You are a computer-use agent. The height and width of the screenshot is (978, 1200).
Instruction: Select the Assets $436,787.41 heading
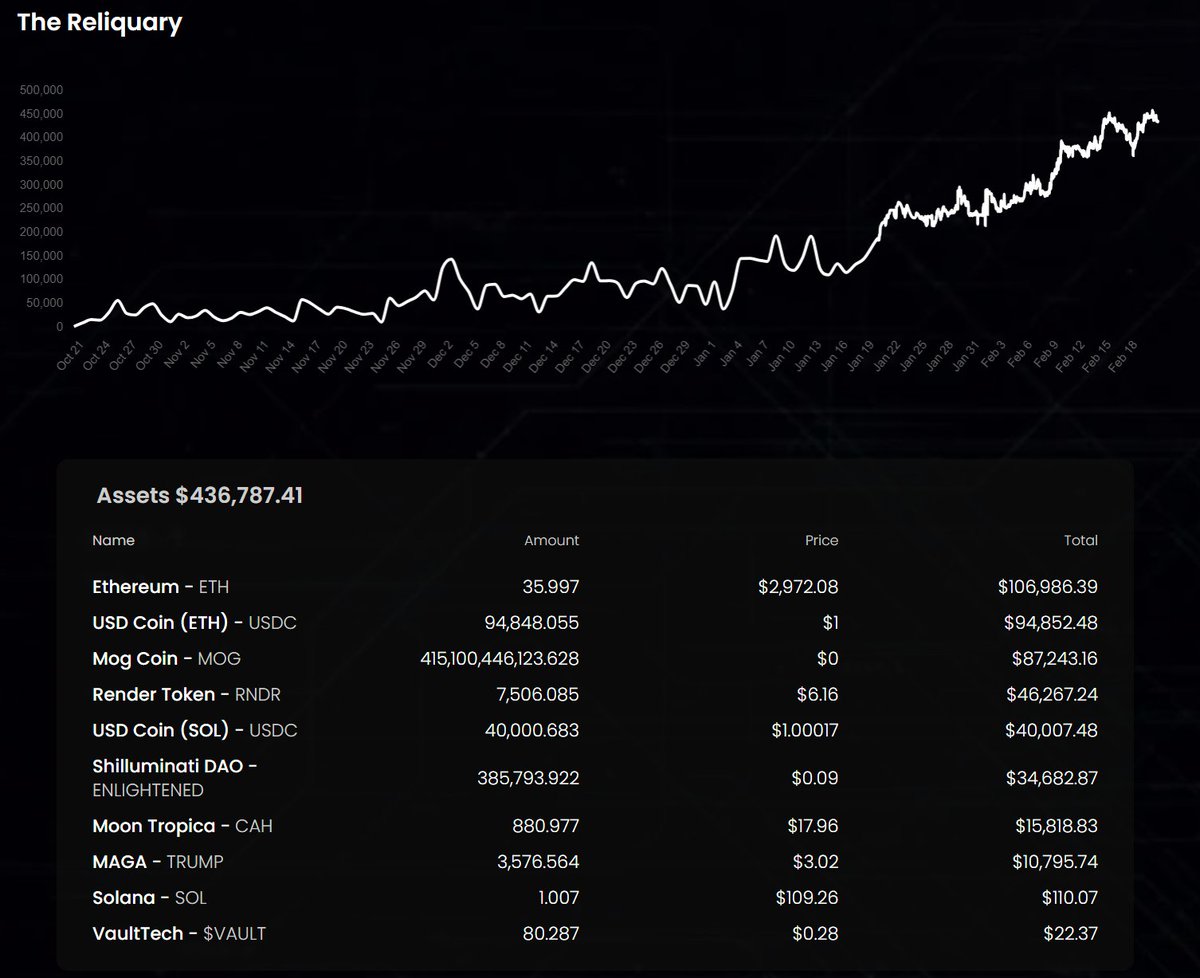(x=199, y=495)
